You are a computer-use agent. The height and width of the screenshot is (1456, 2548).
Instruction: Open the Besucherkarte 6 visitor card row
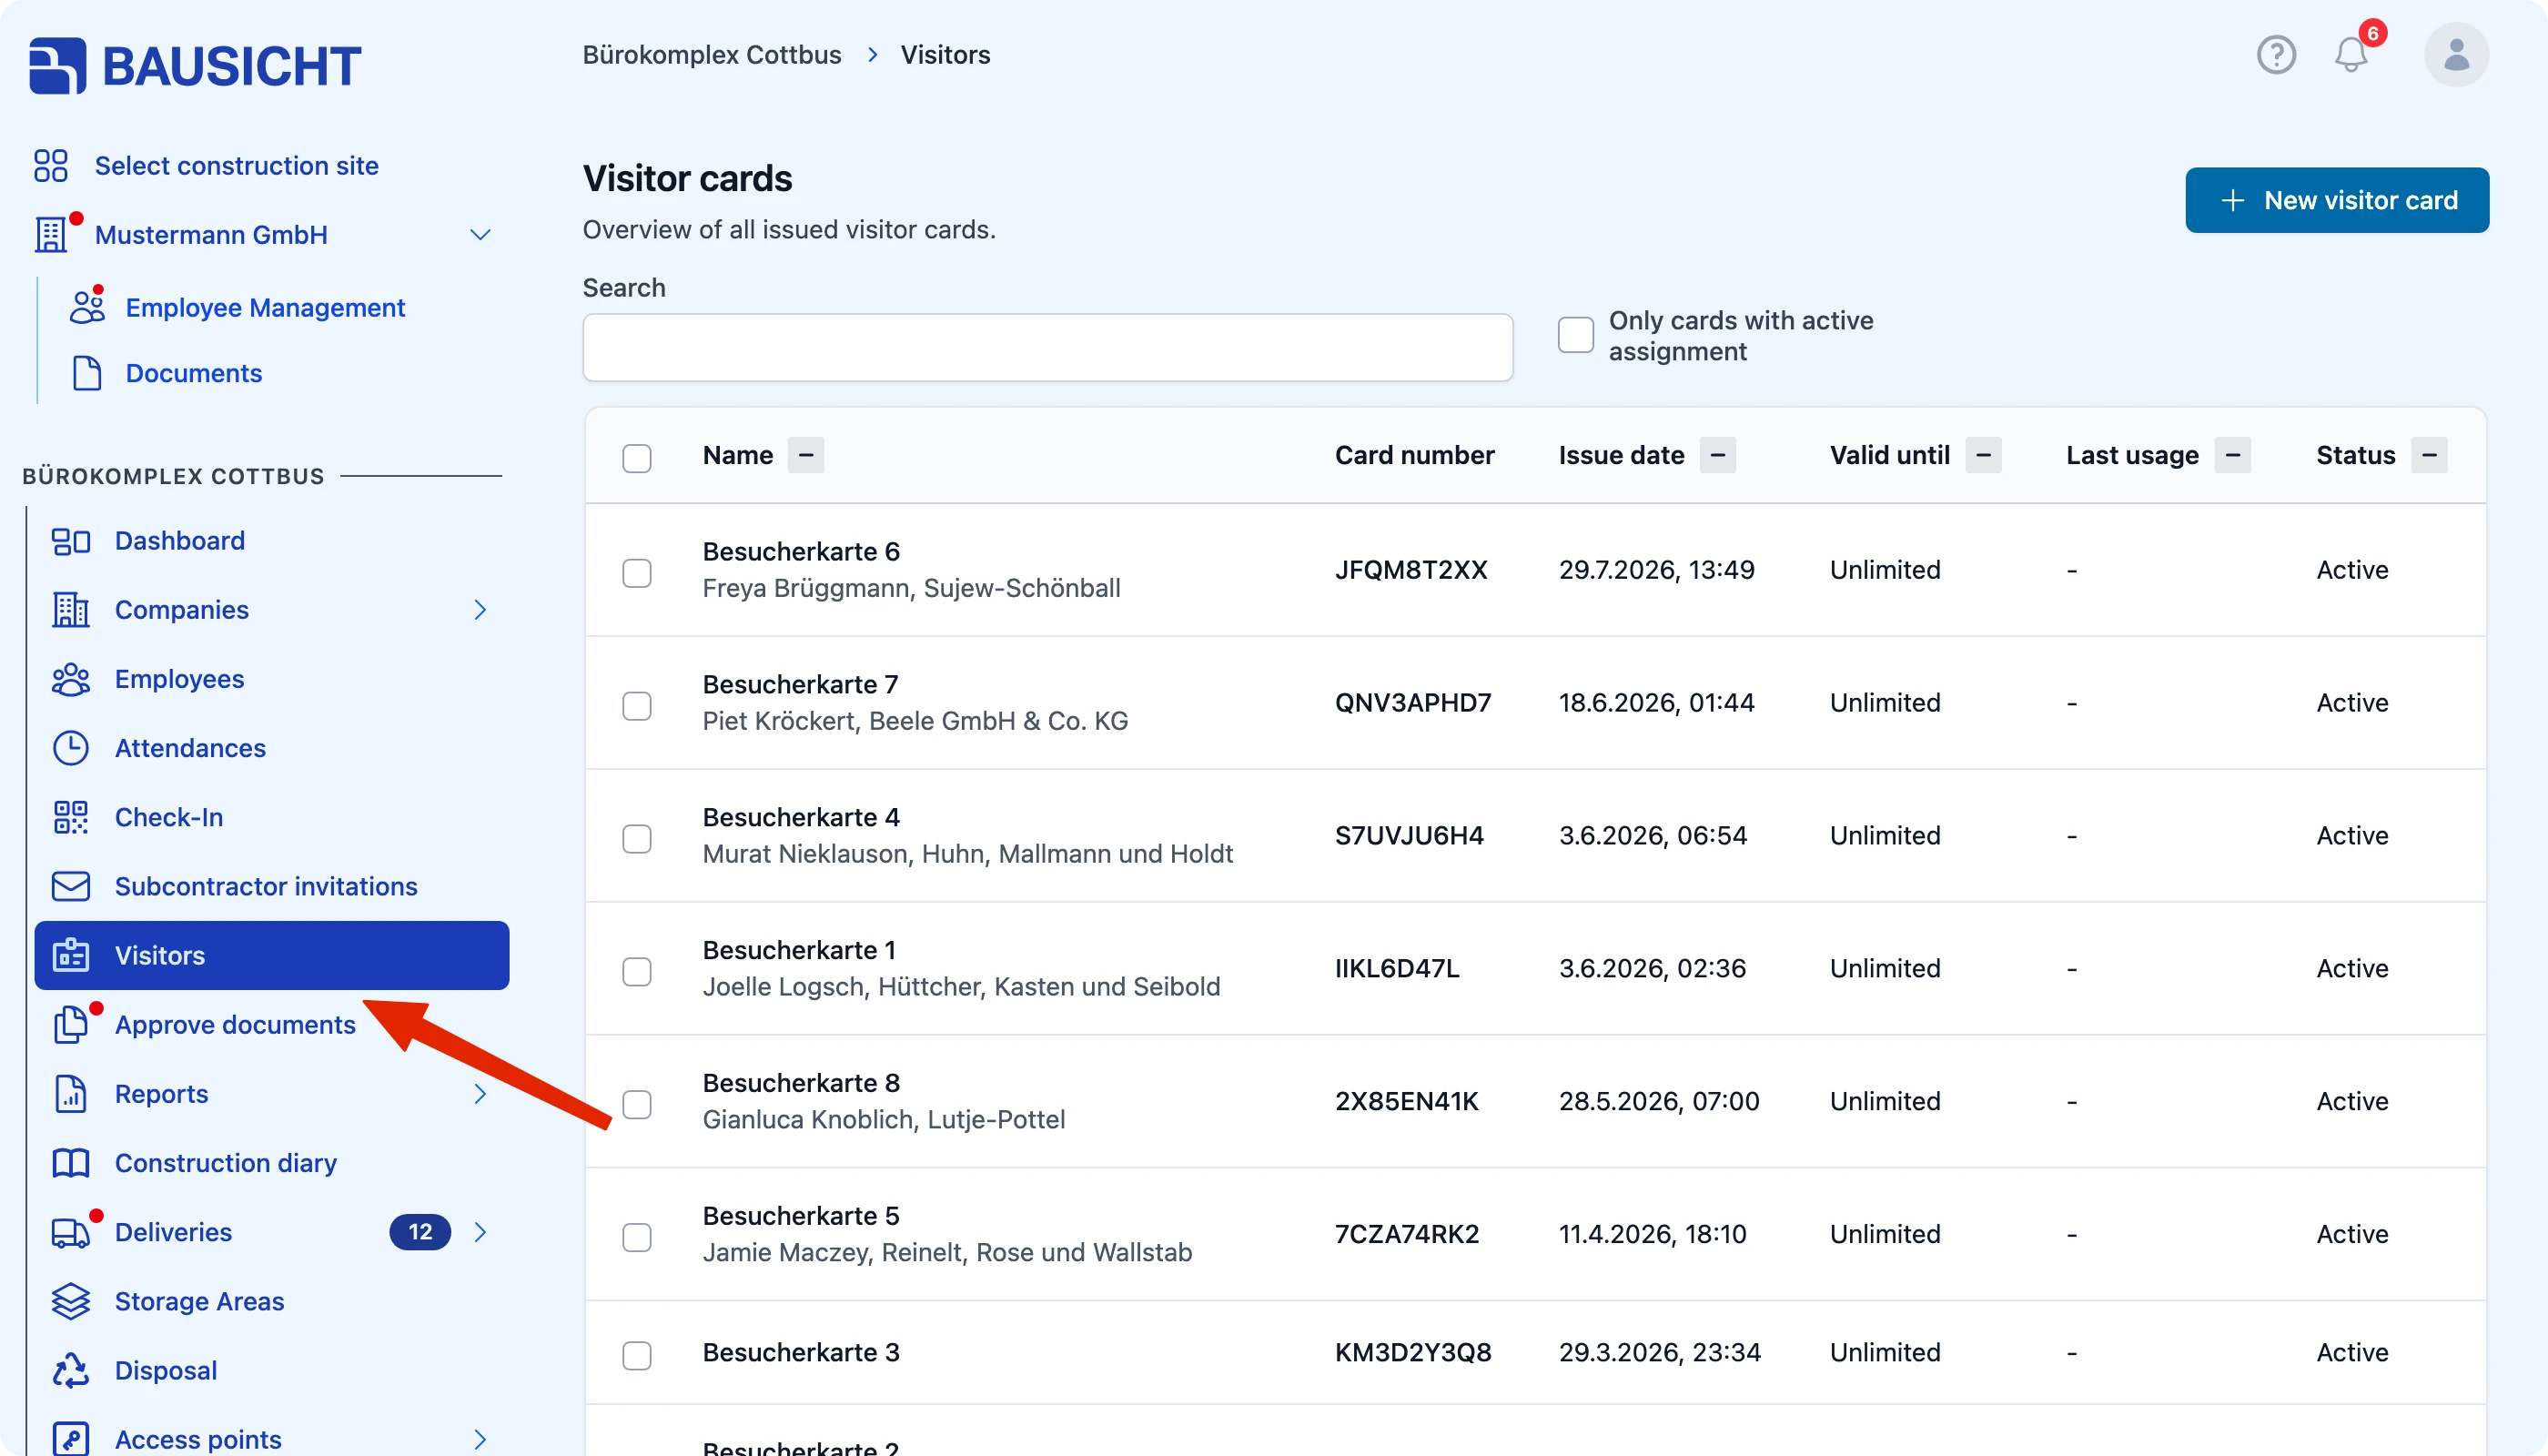(x=1535, y=570)
